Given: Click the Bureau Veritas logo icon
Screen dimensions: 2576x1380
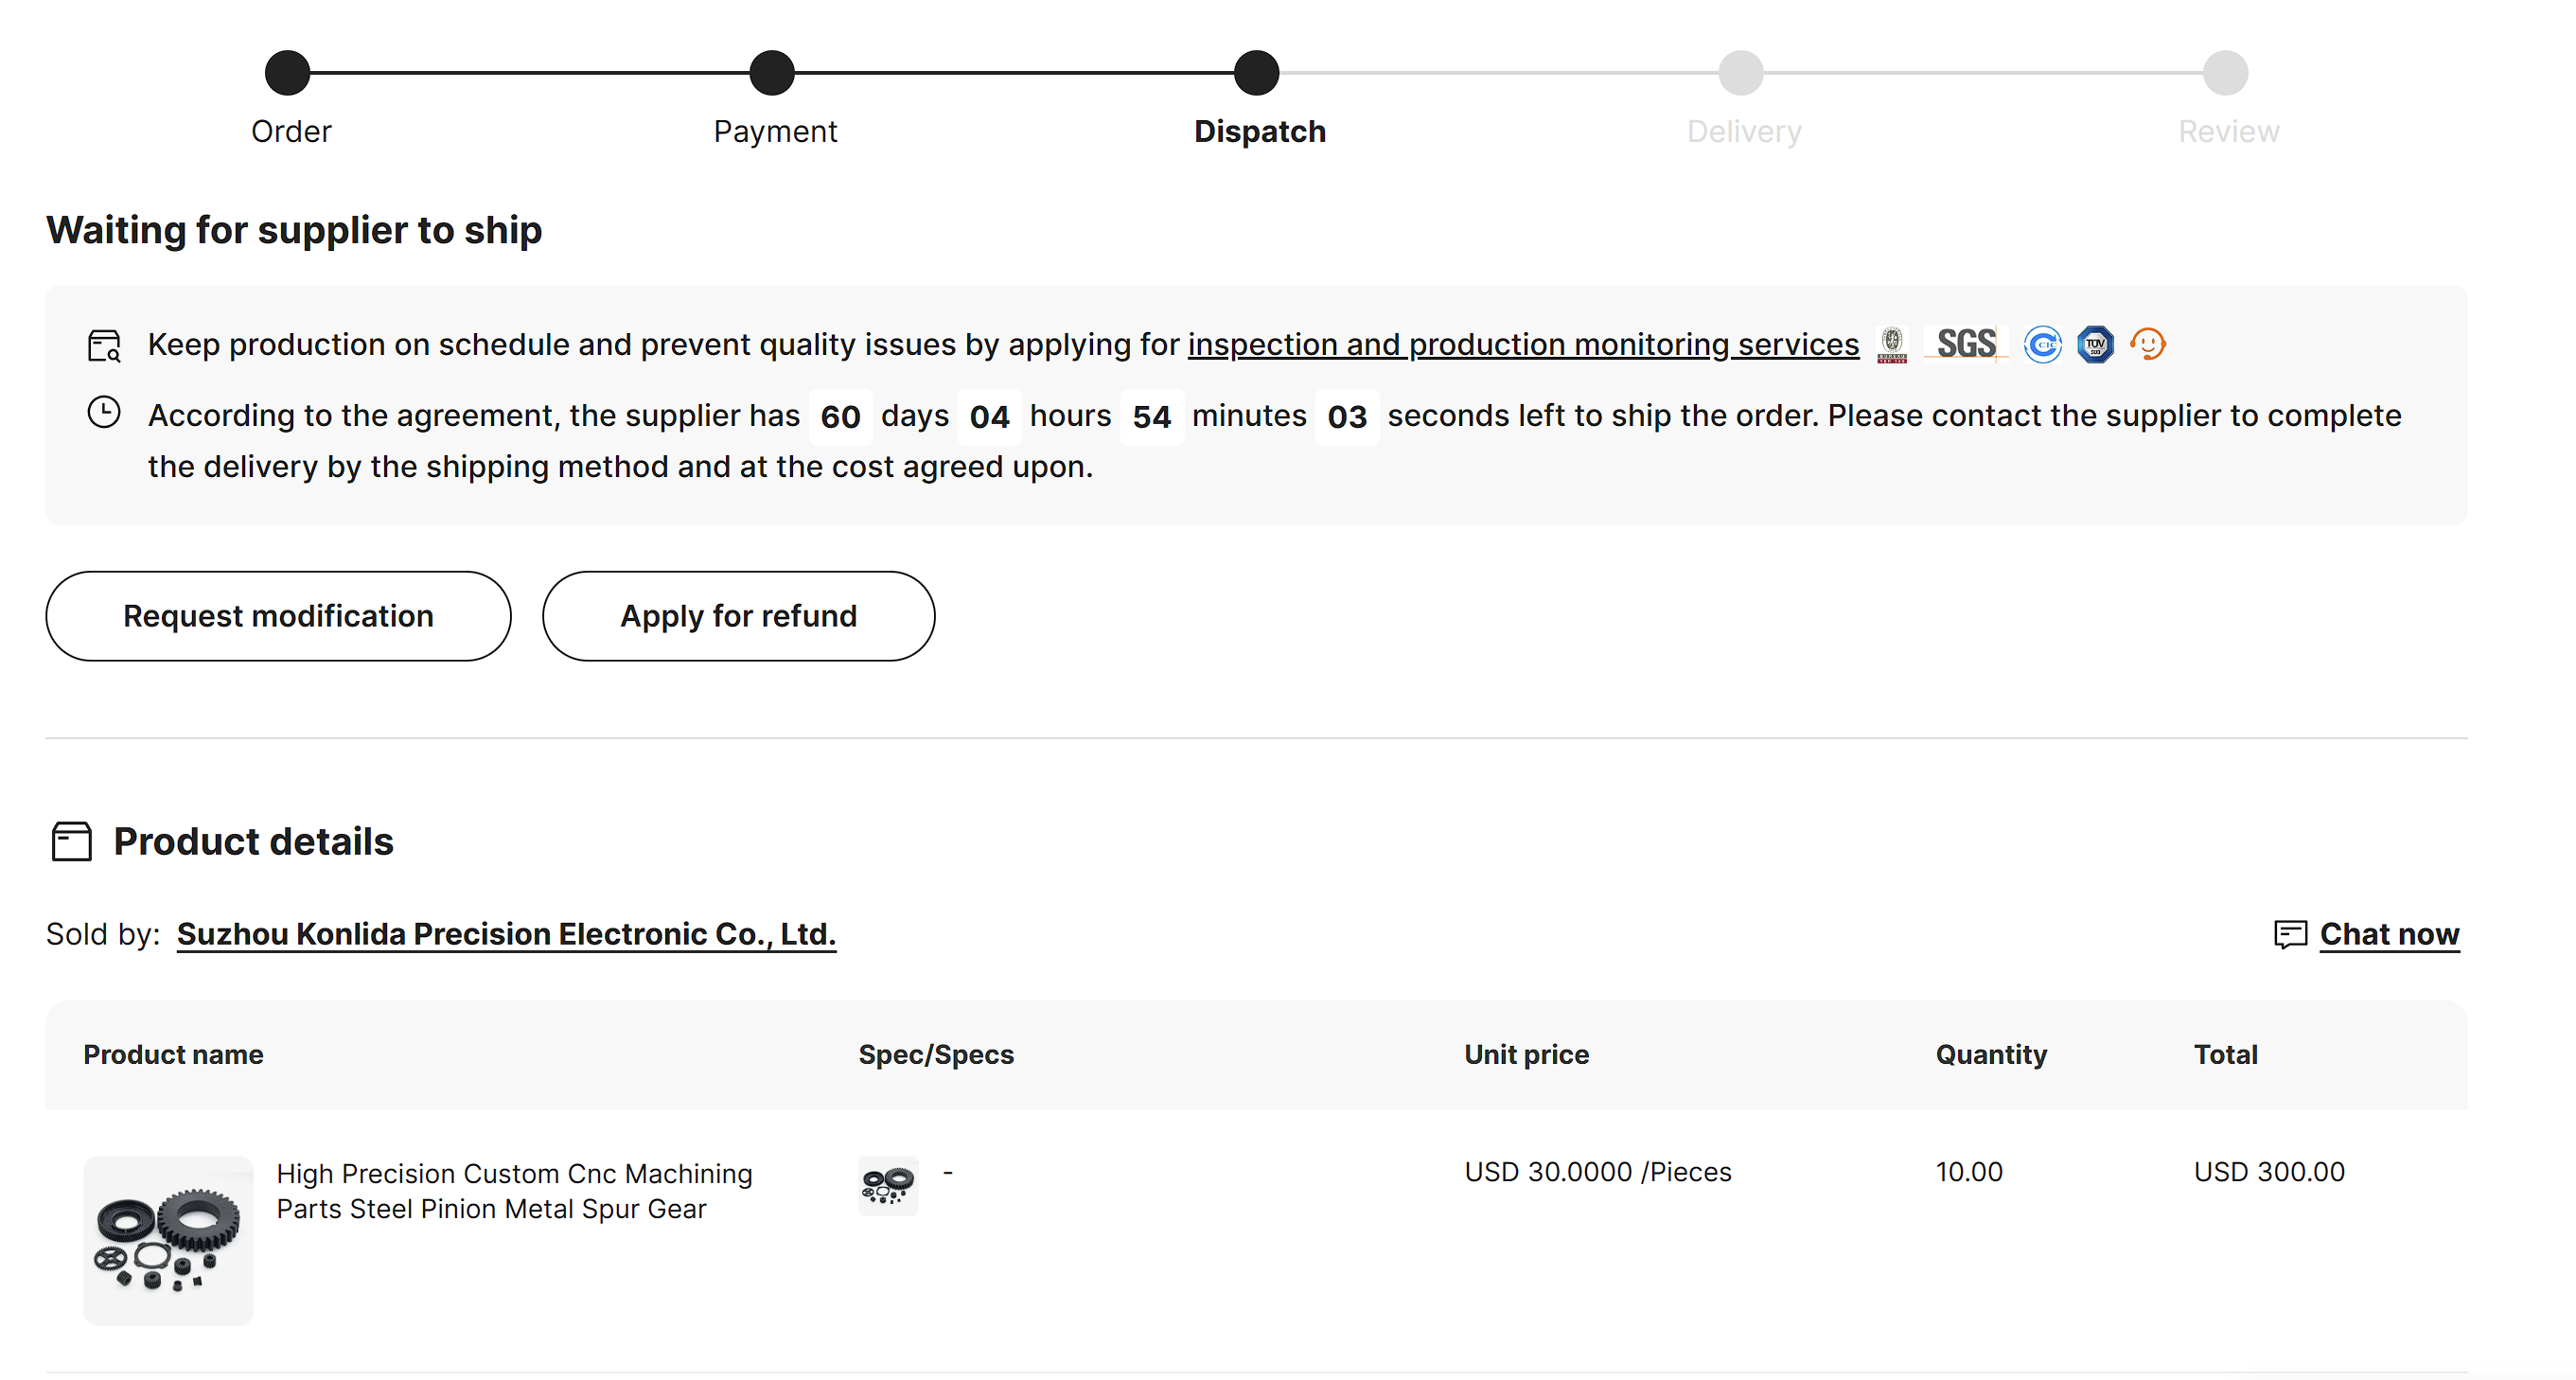Looking at the screenshot, I should point(1891,344).
